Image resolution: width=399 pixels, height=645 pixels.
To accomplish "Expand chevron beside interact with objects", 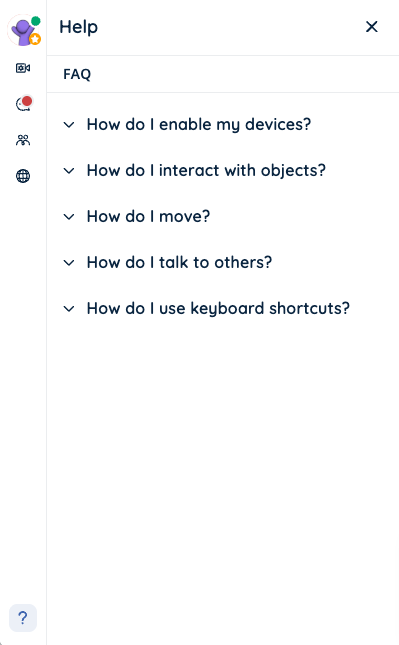I will click(69, 171).
